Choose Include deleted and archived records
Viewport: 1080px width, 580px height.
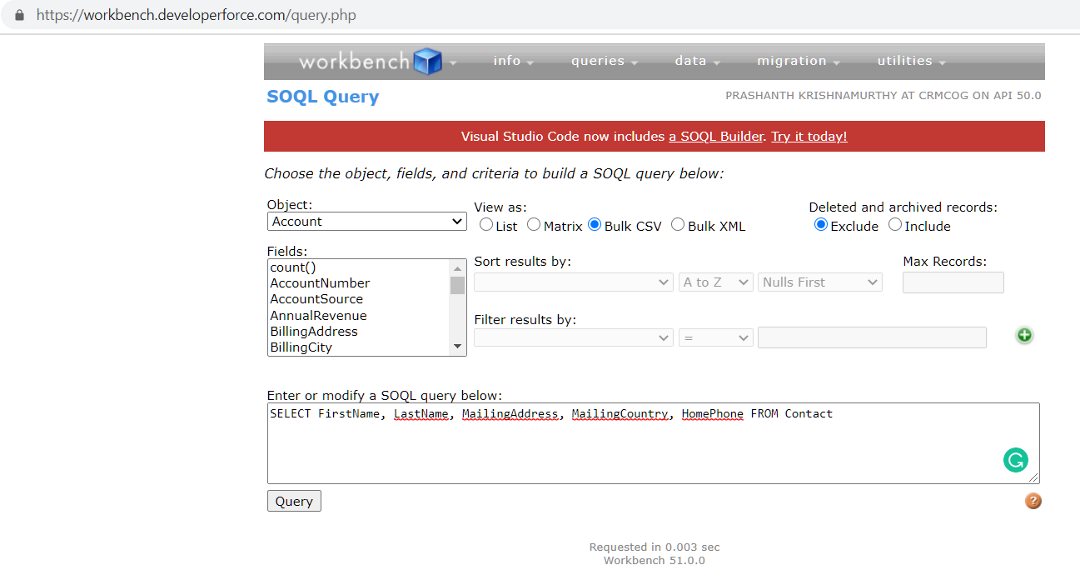[x=895, y=225]
